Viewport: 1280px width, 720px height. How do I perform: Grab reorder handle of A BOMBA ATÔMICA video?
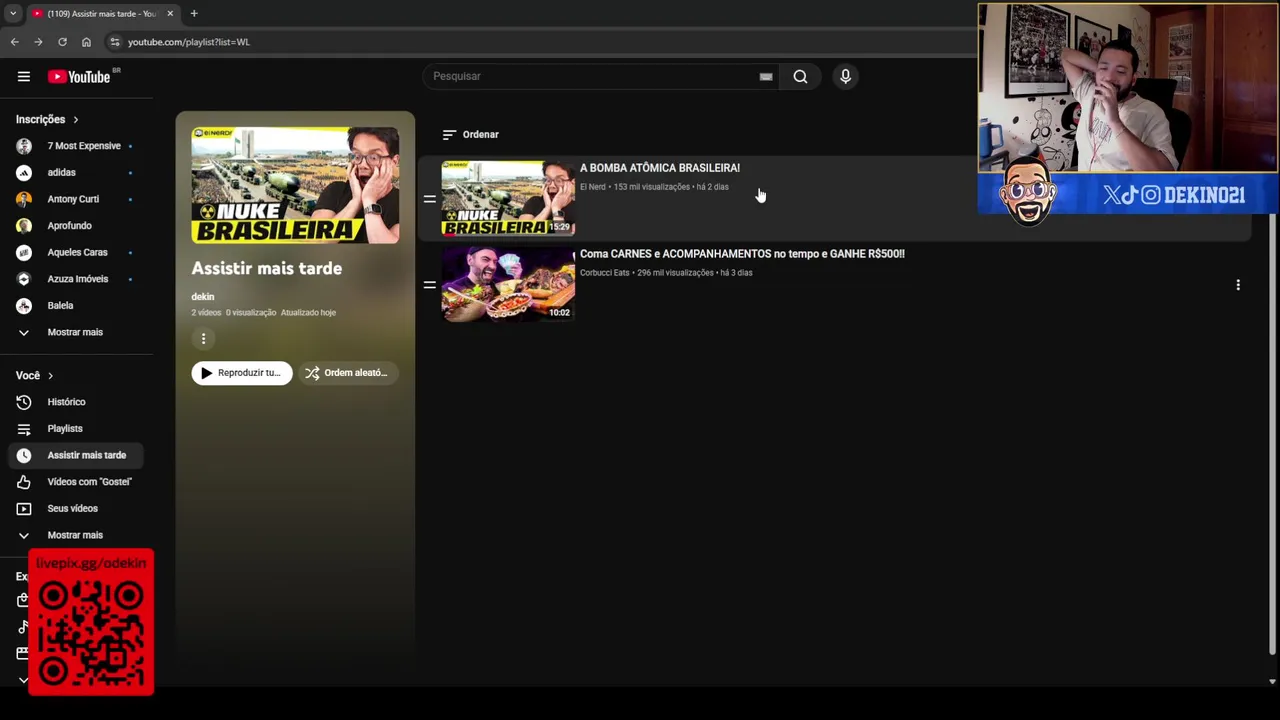point(429,199)
